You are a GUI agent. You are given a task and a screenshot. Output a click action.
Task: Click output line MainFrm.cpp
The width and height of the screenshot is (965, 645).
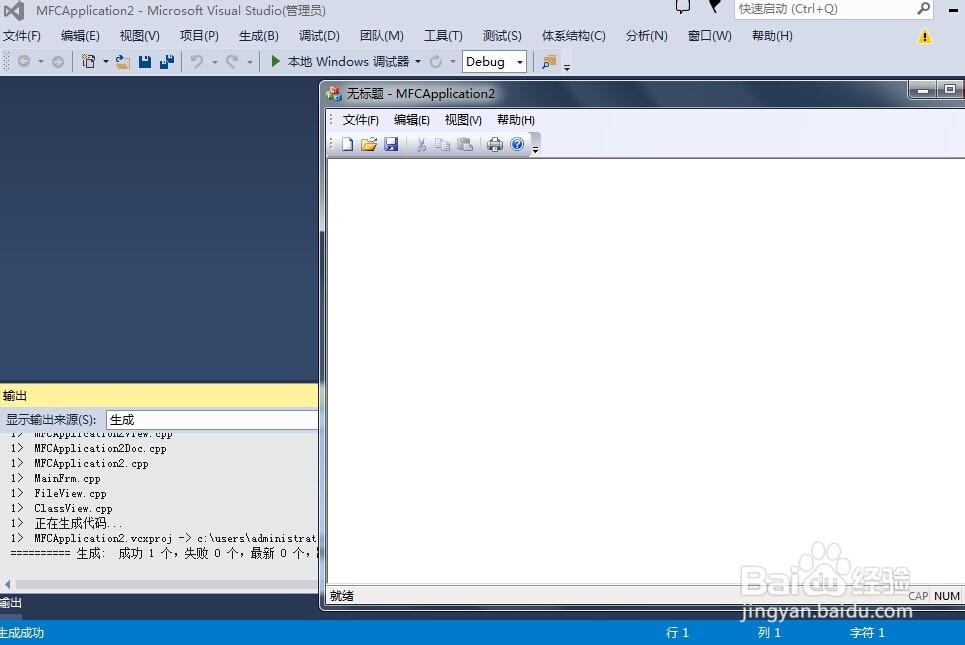click(x=66, y=478)
